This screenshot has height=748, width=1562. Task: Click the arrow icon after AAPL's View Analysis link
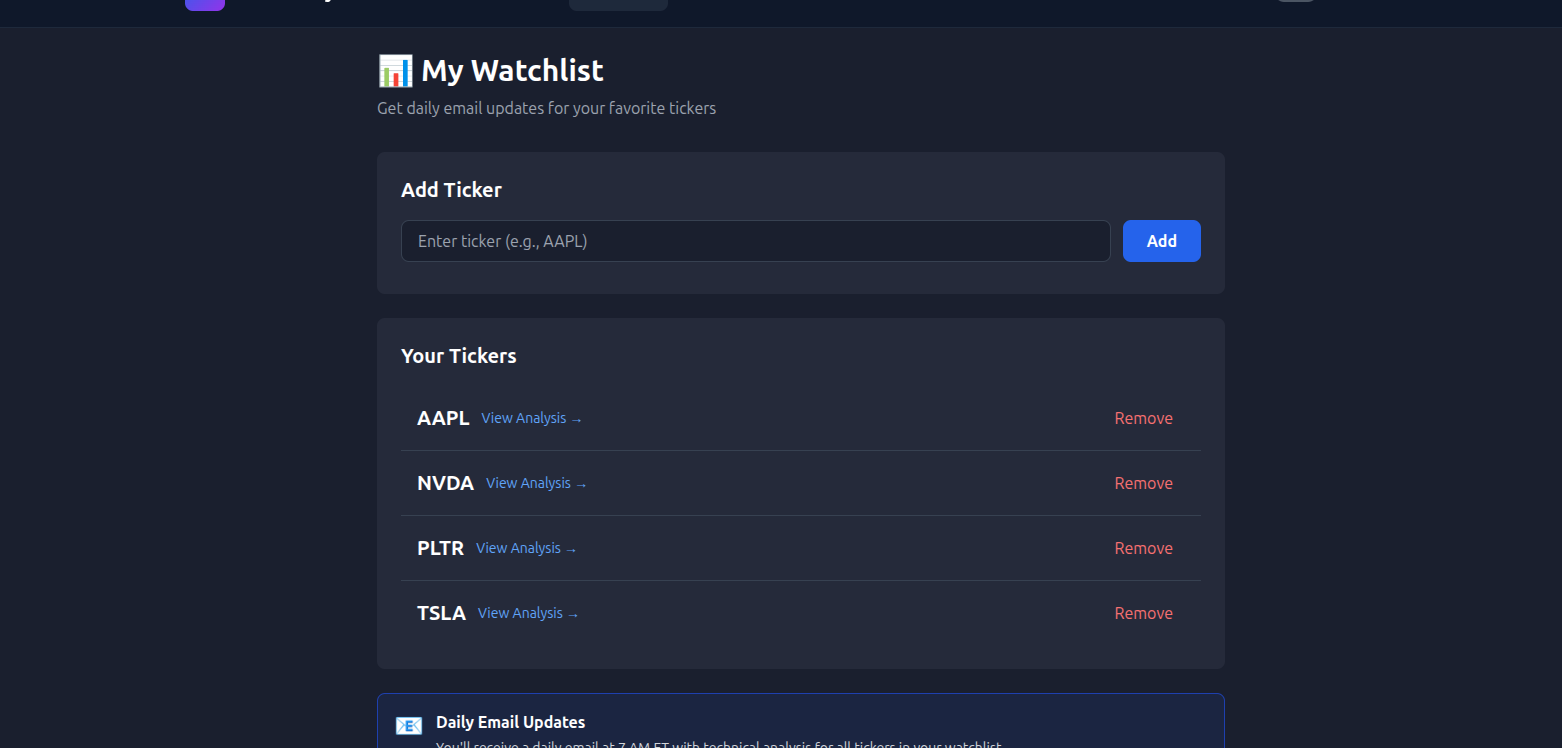pyautogui.click(x=576, y=419)
